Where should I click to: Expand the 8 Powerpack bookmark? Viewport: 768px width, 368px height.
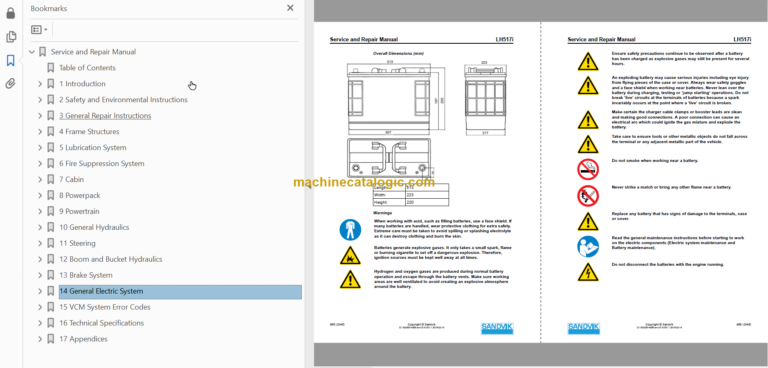tap(40, 196)
